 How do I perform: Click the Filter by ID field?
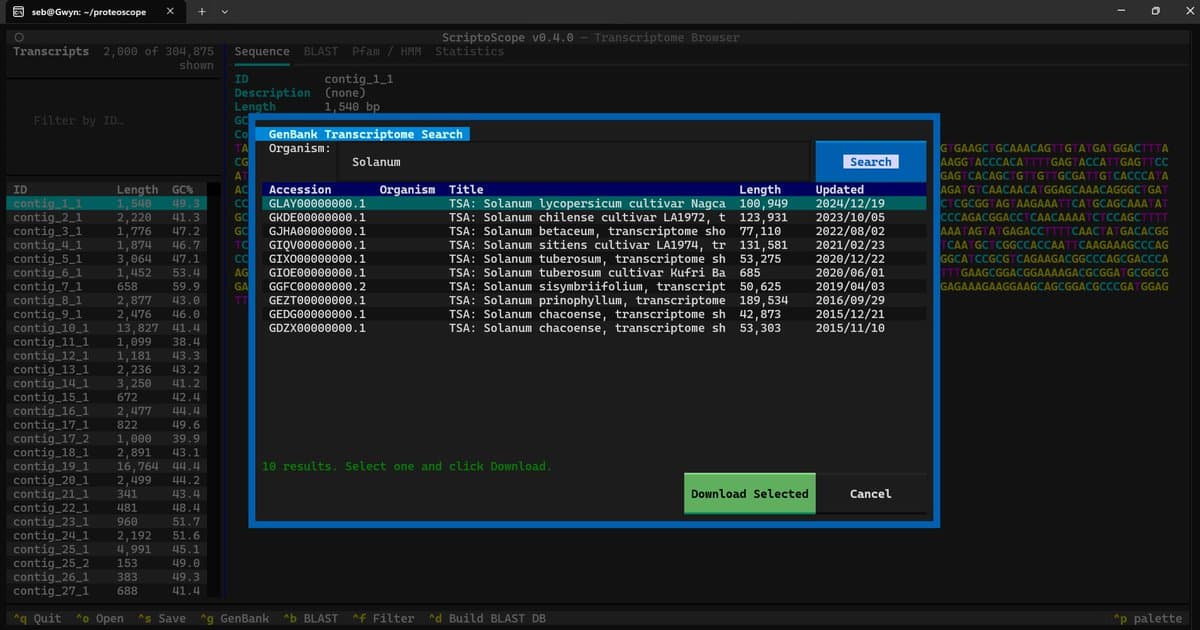coord(100,120)
